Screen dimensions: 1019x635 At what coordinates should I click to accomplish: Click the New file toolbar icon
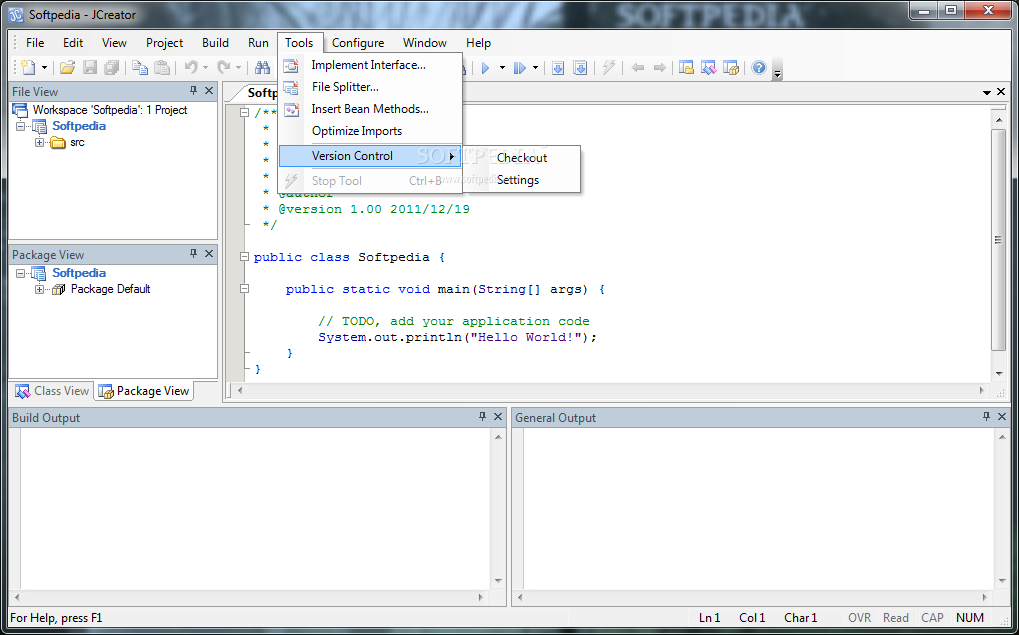[27, 67]
